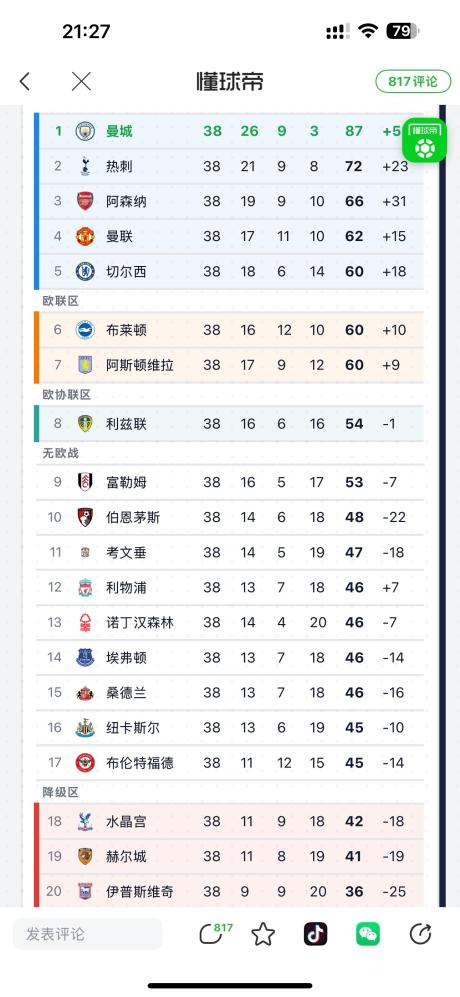
Task: Tap the 伊普斯维奇 team name at rank 20
Action: coord(139,891)
